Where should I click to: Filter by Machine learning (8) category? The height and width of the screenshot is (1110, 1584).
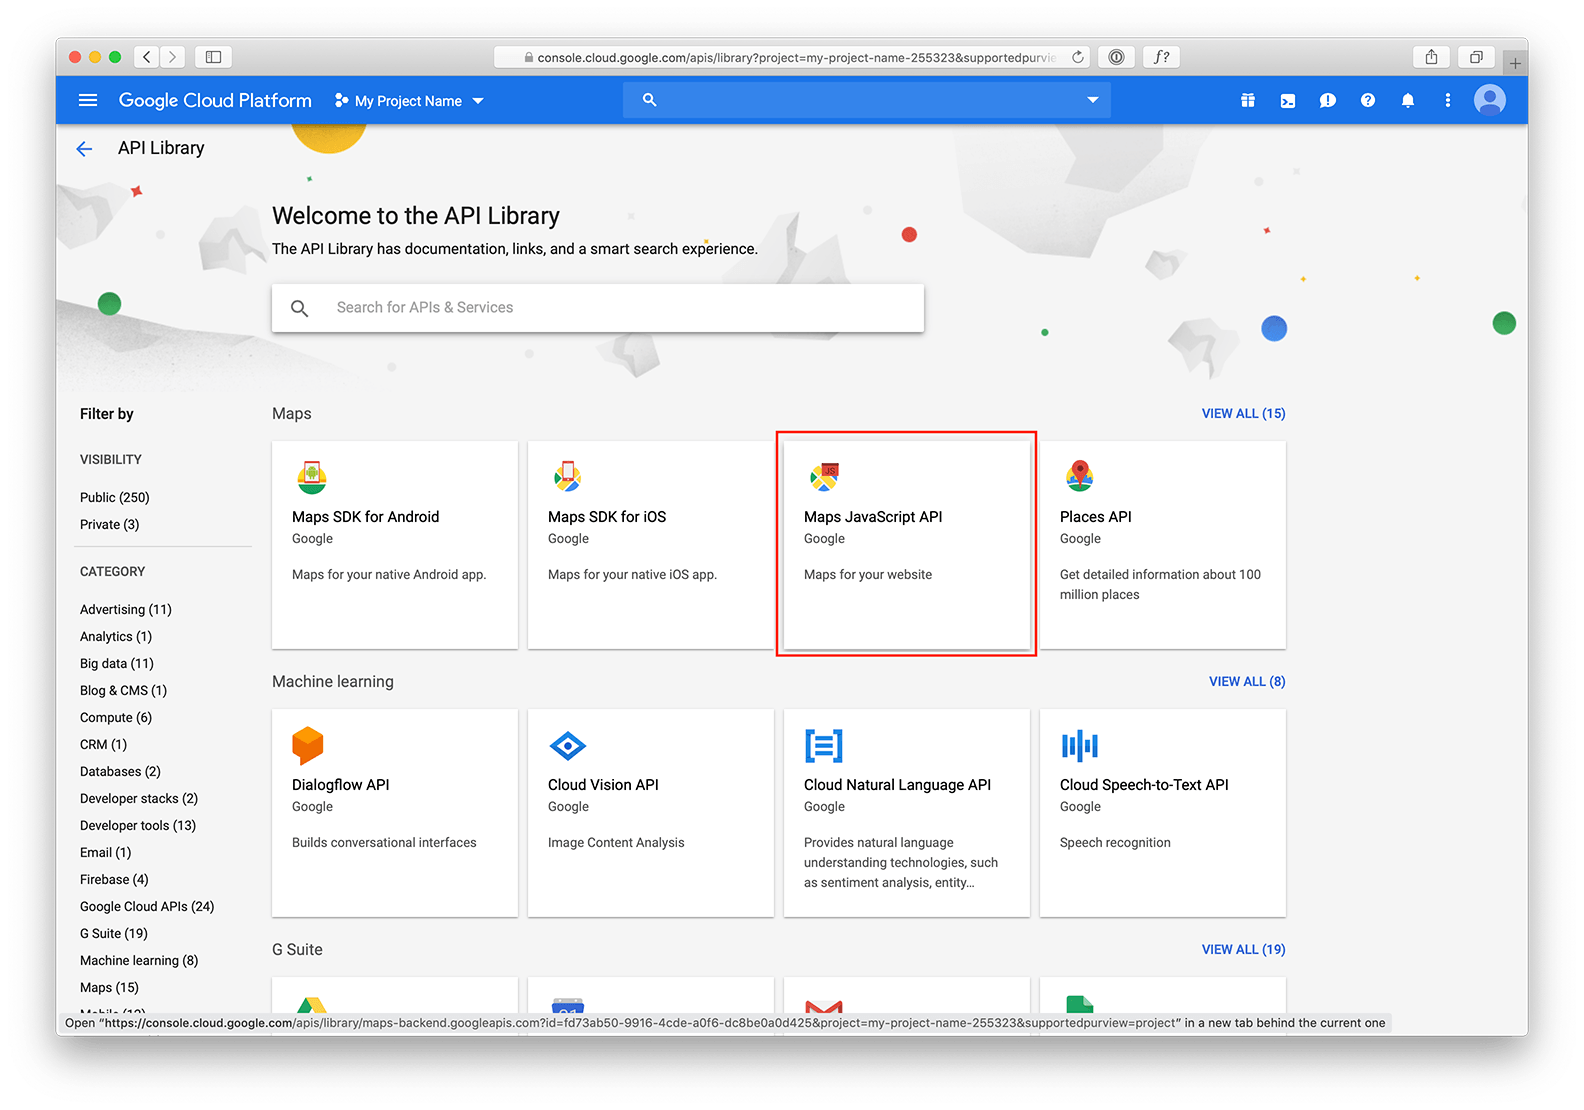(x=139, y=960)
